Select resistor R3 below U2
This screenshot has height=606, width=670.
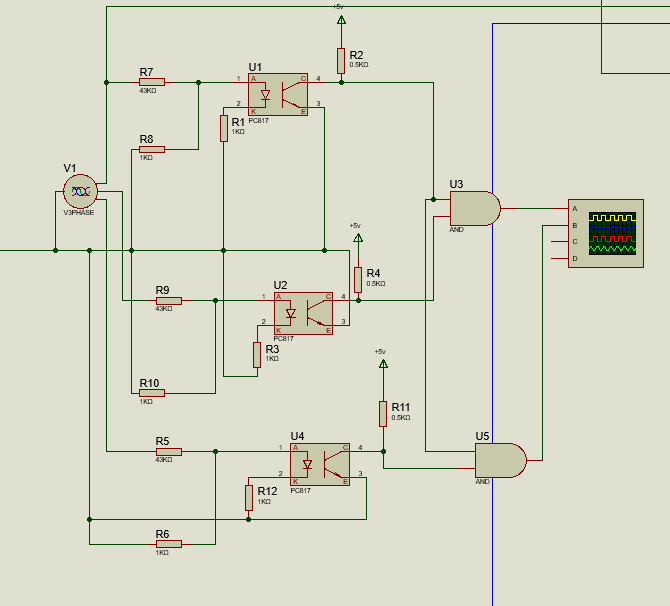click(257, 355)
